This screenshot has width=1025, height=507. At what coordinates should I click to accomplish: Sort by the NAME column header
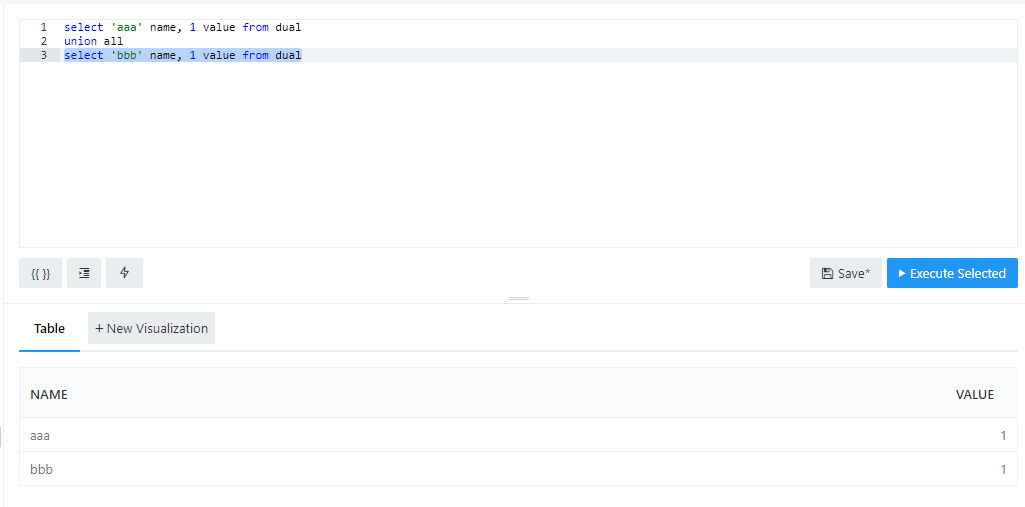coord(49,395)
